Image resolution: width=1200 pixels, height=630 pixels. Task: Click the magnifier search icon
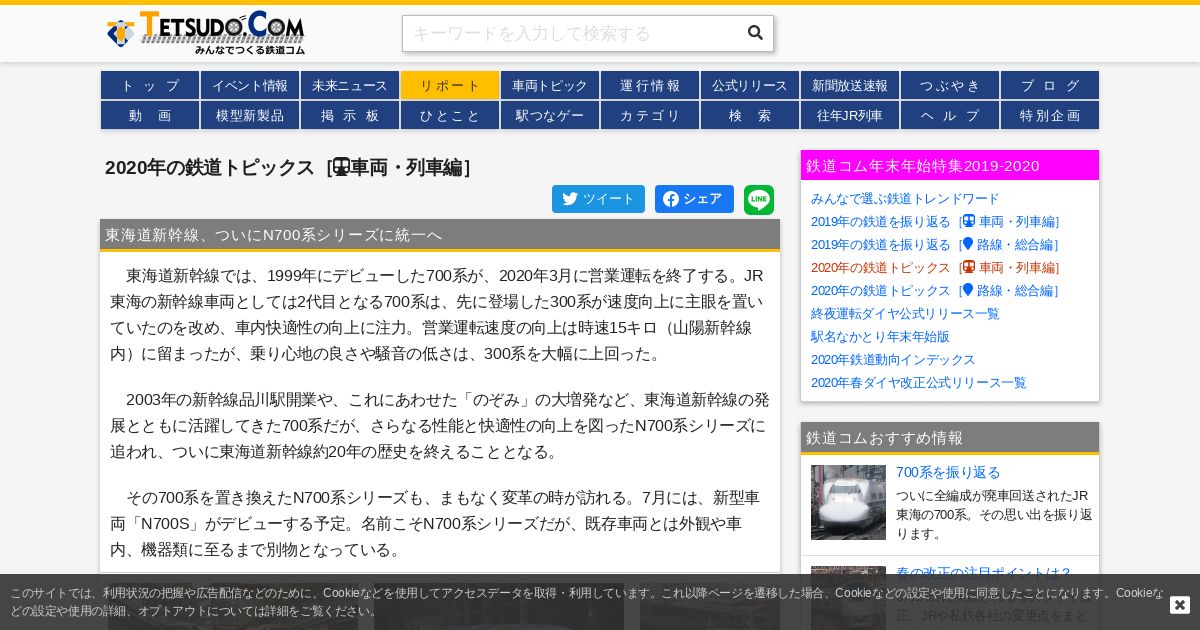pyautogui.click(x=755, y=33)
